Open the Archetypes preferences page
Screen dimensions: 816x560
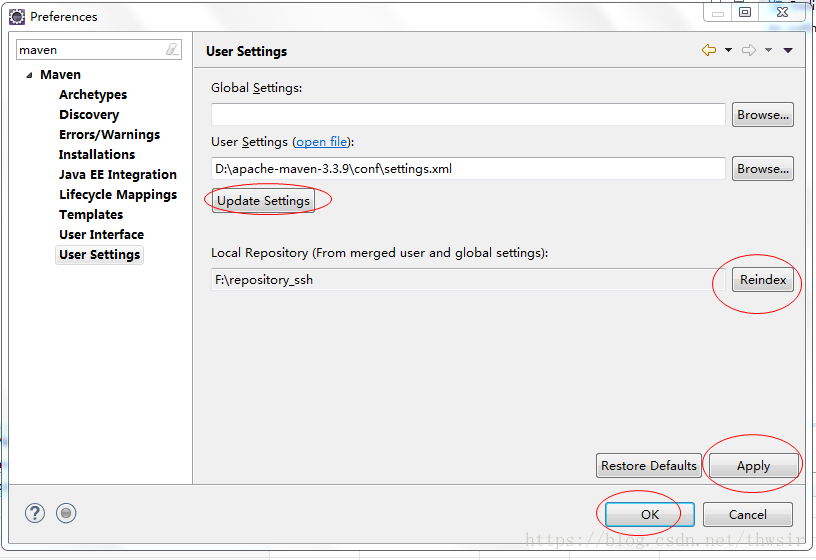93,95
